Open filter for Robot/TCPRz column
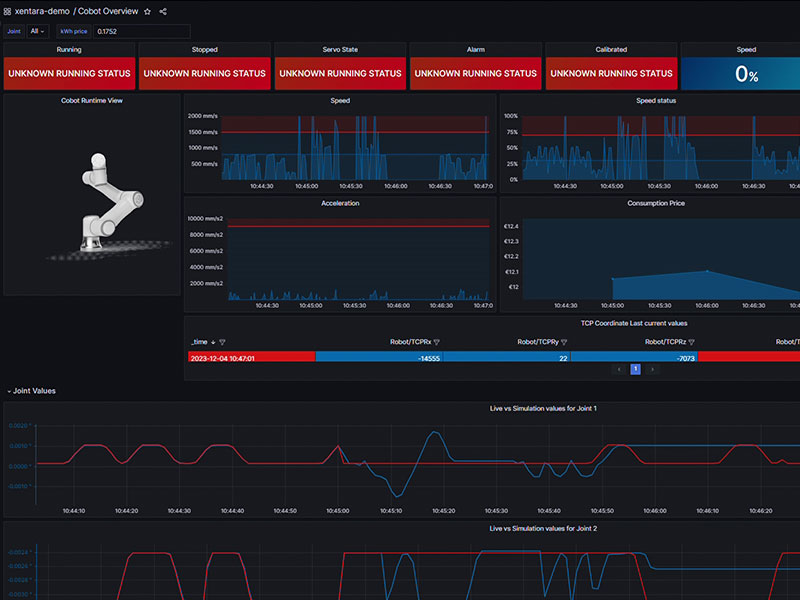Viewport: 800px width, 600px height. click(x=691, y=342)
